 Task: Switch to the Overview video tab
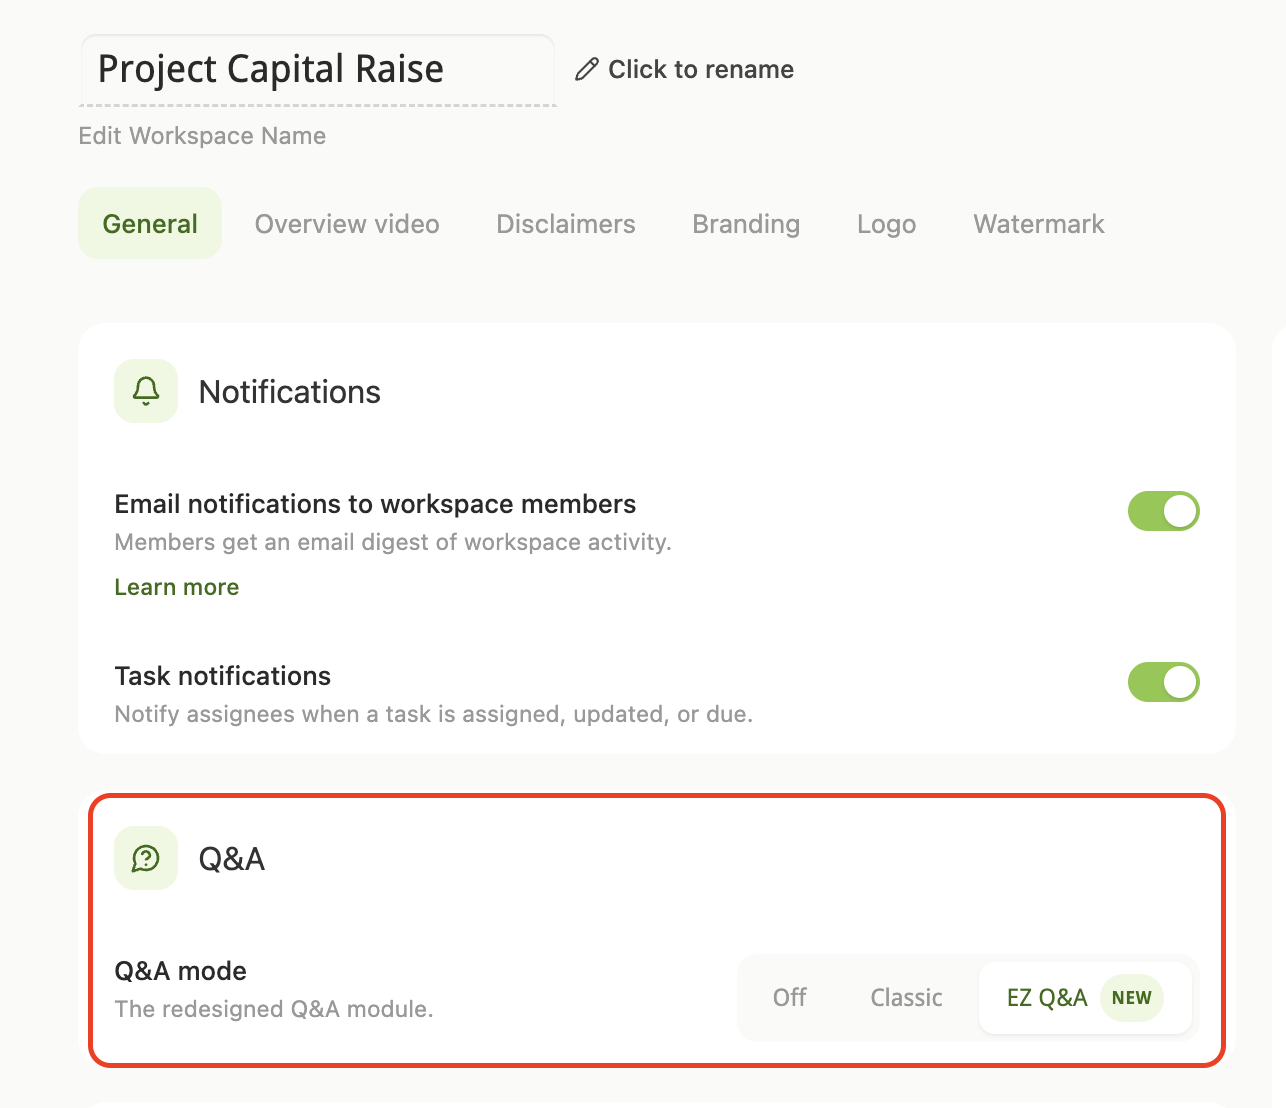click(x=347, y=223)
